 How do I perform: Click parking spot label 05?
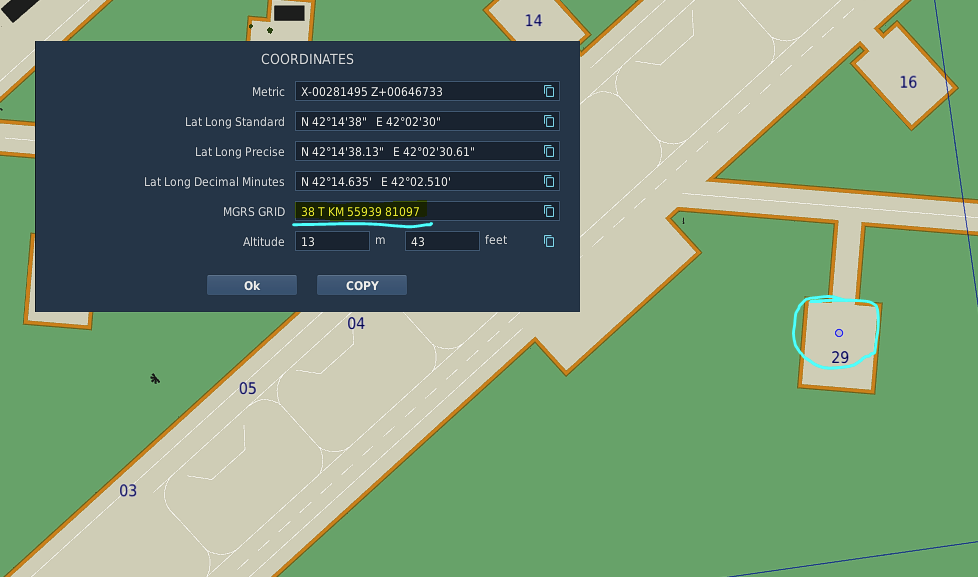248,389
